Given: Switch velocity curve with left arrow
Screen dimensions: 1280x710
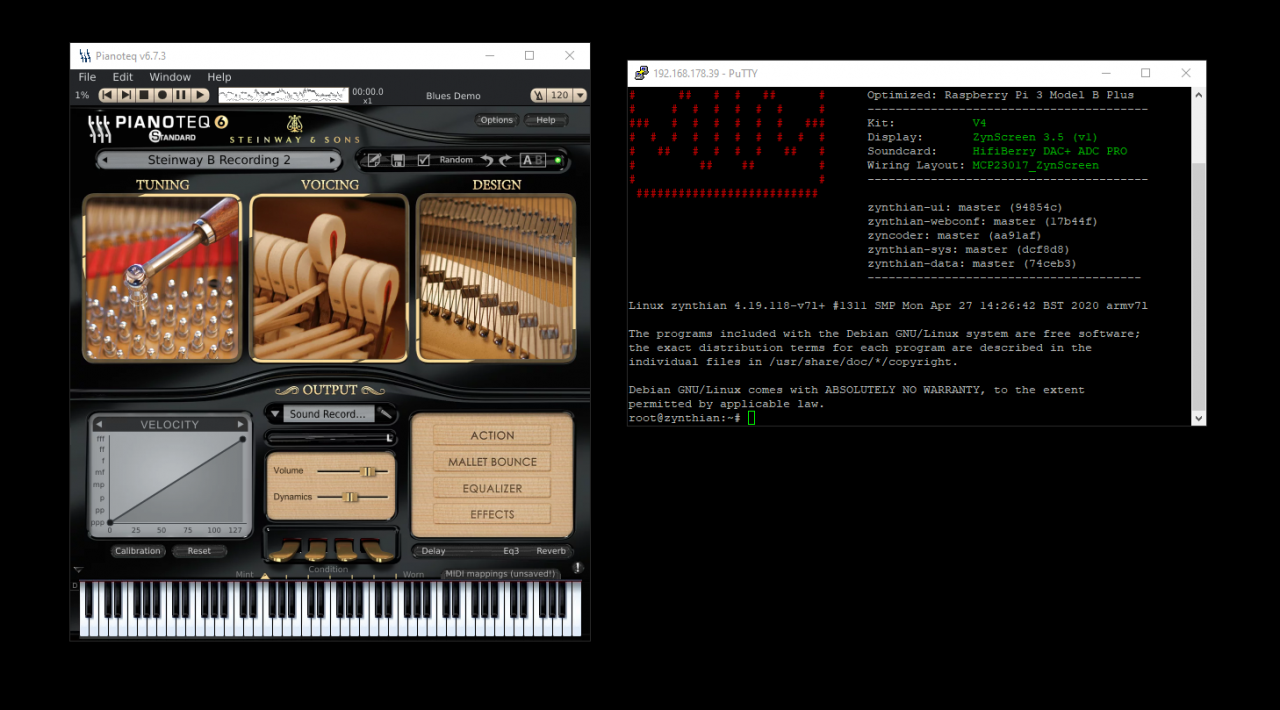Looking at the screenshot, I should [x=98, y=424].
